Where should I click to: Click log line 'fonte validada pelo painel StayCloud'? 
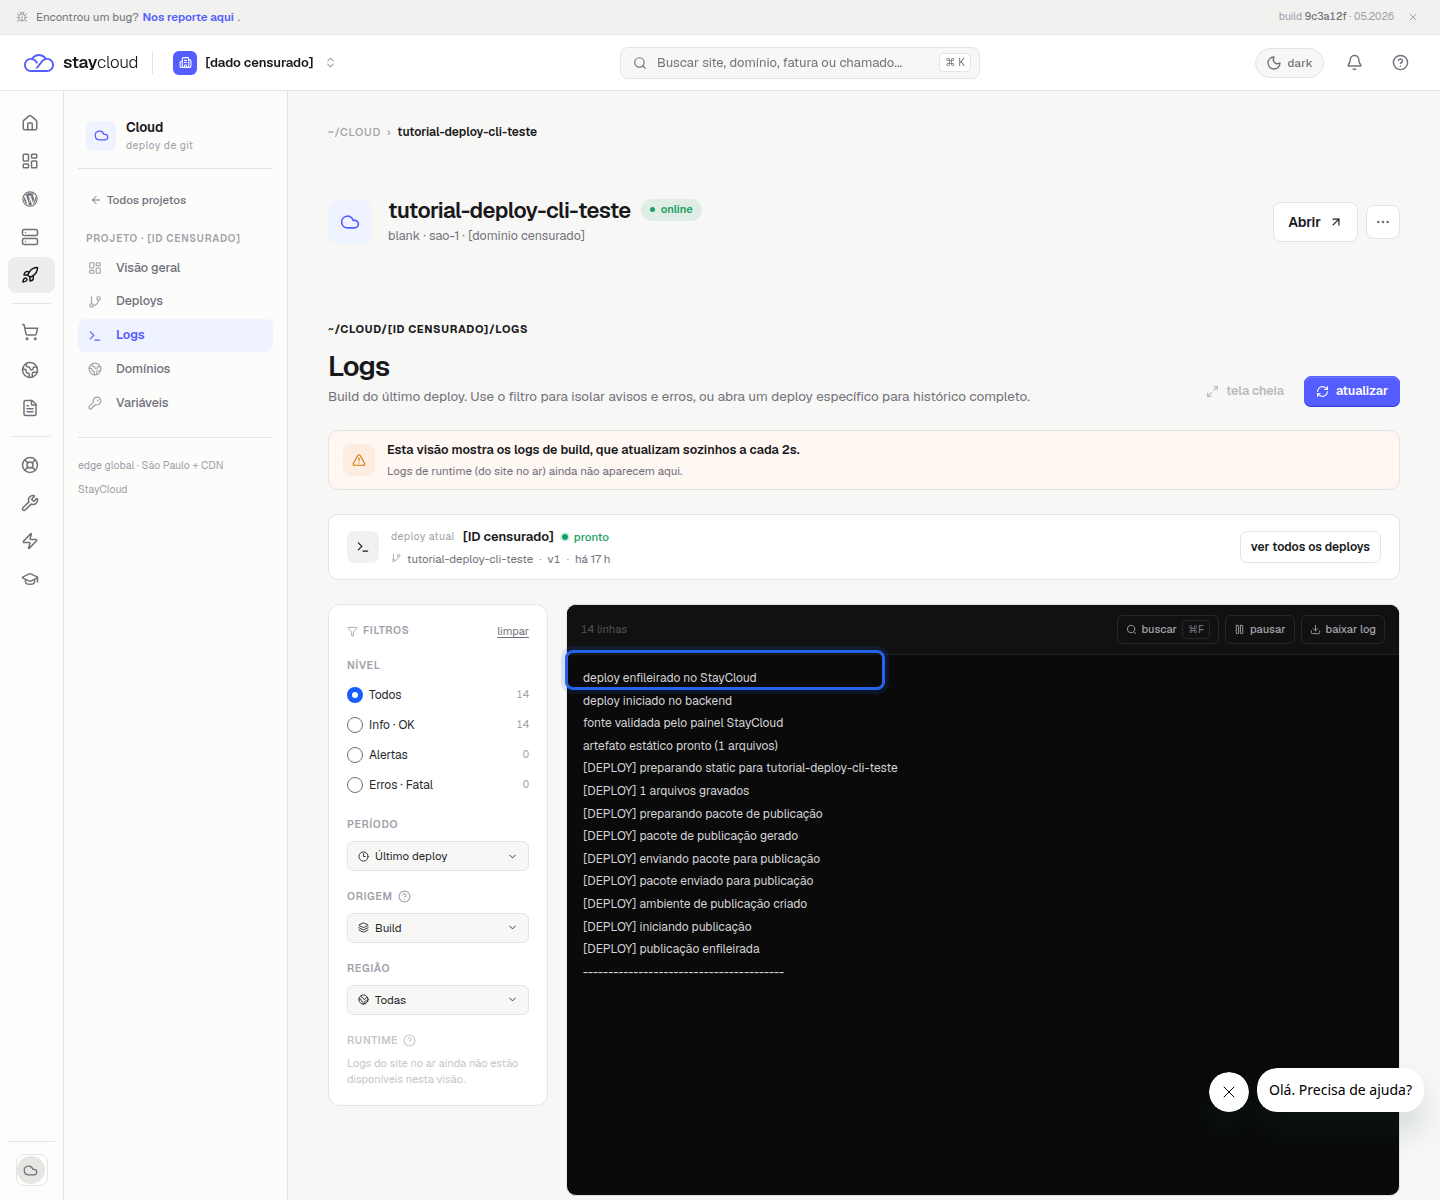683,723
